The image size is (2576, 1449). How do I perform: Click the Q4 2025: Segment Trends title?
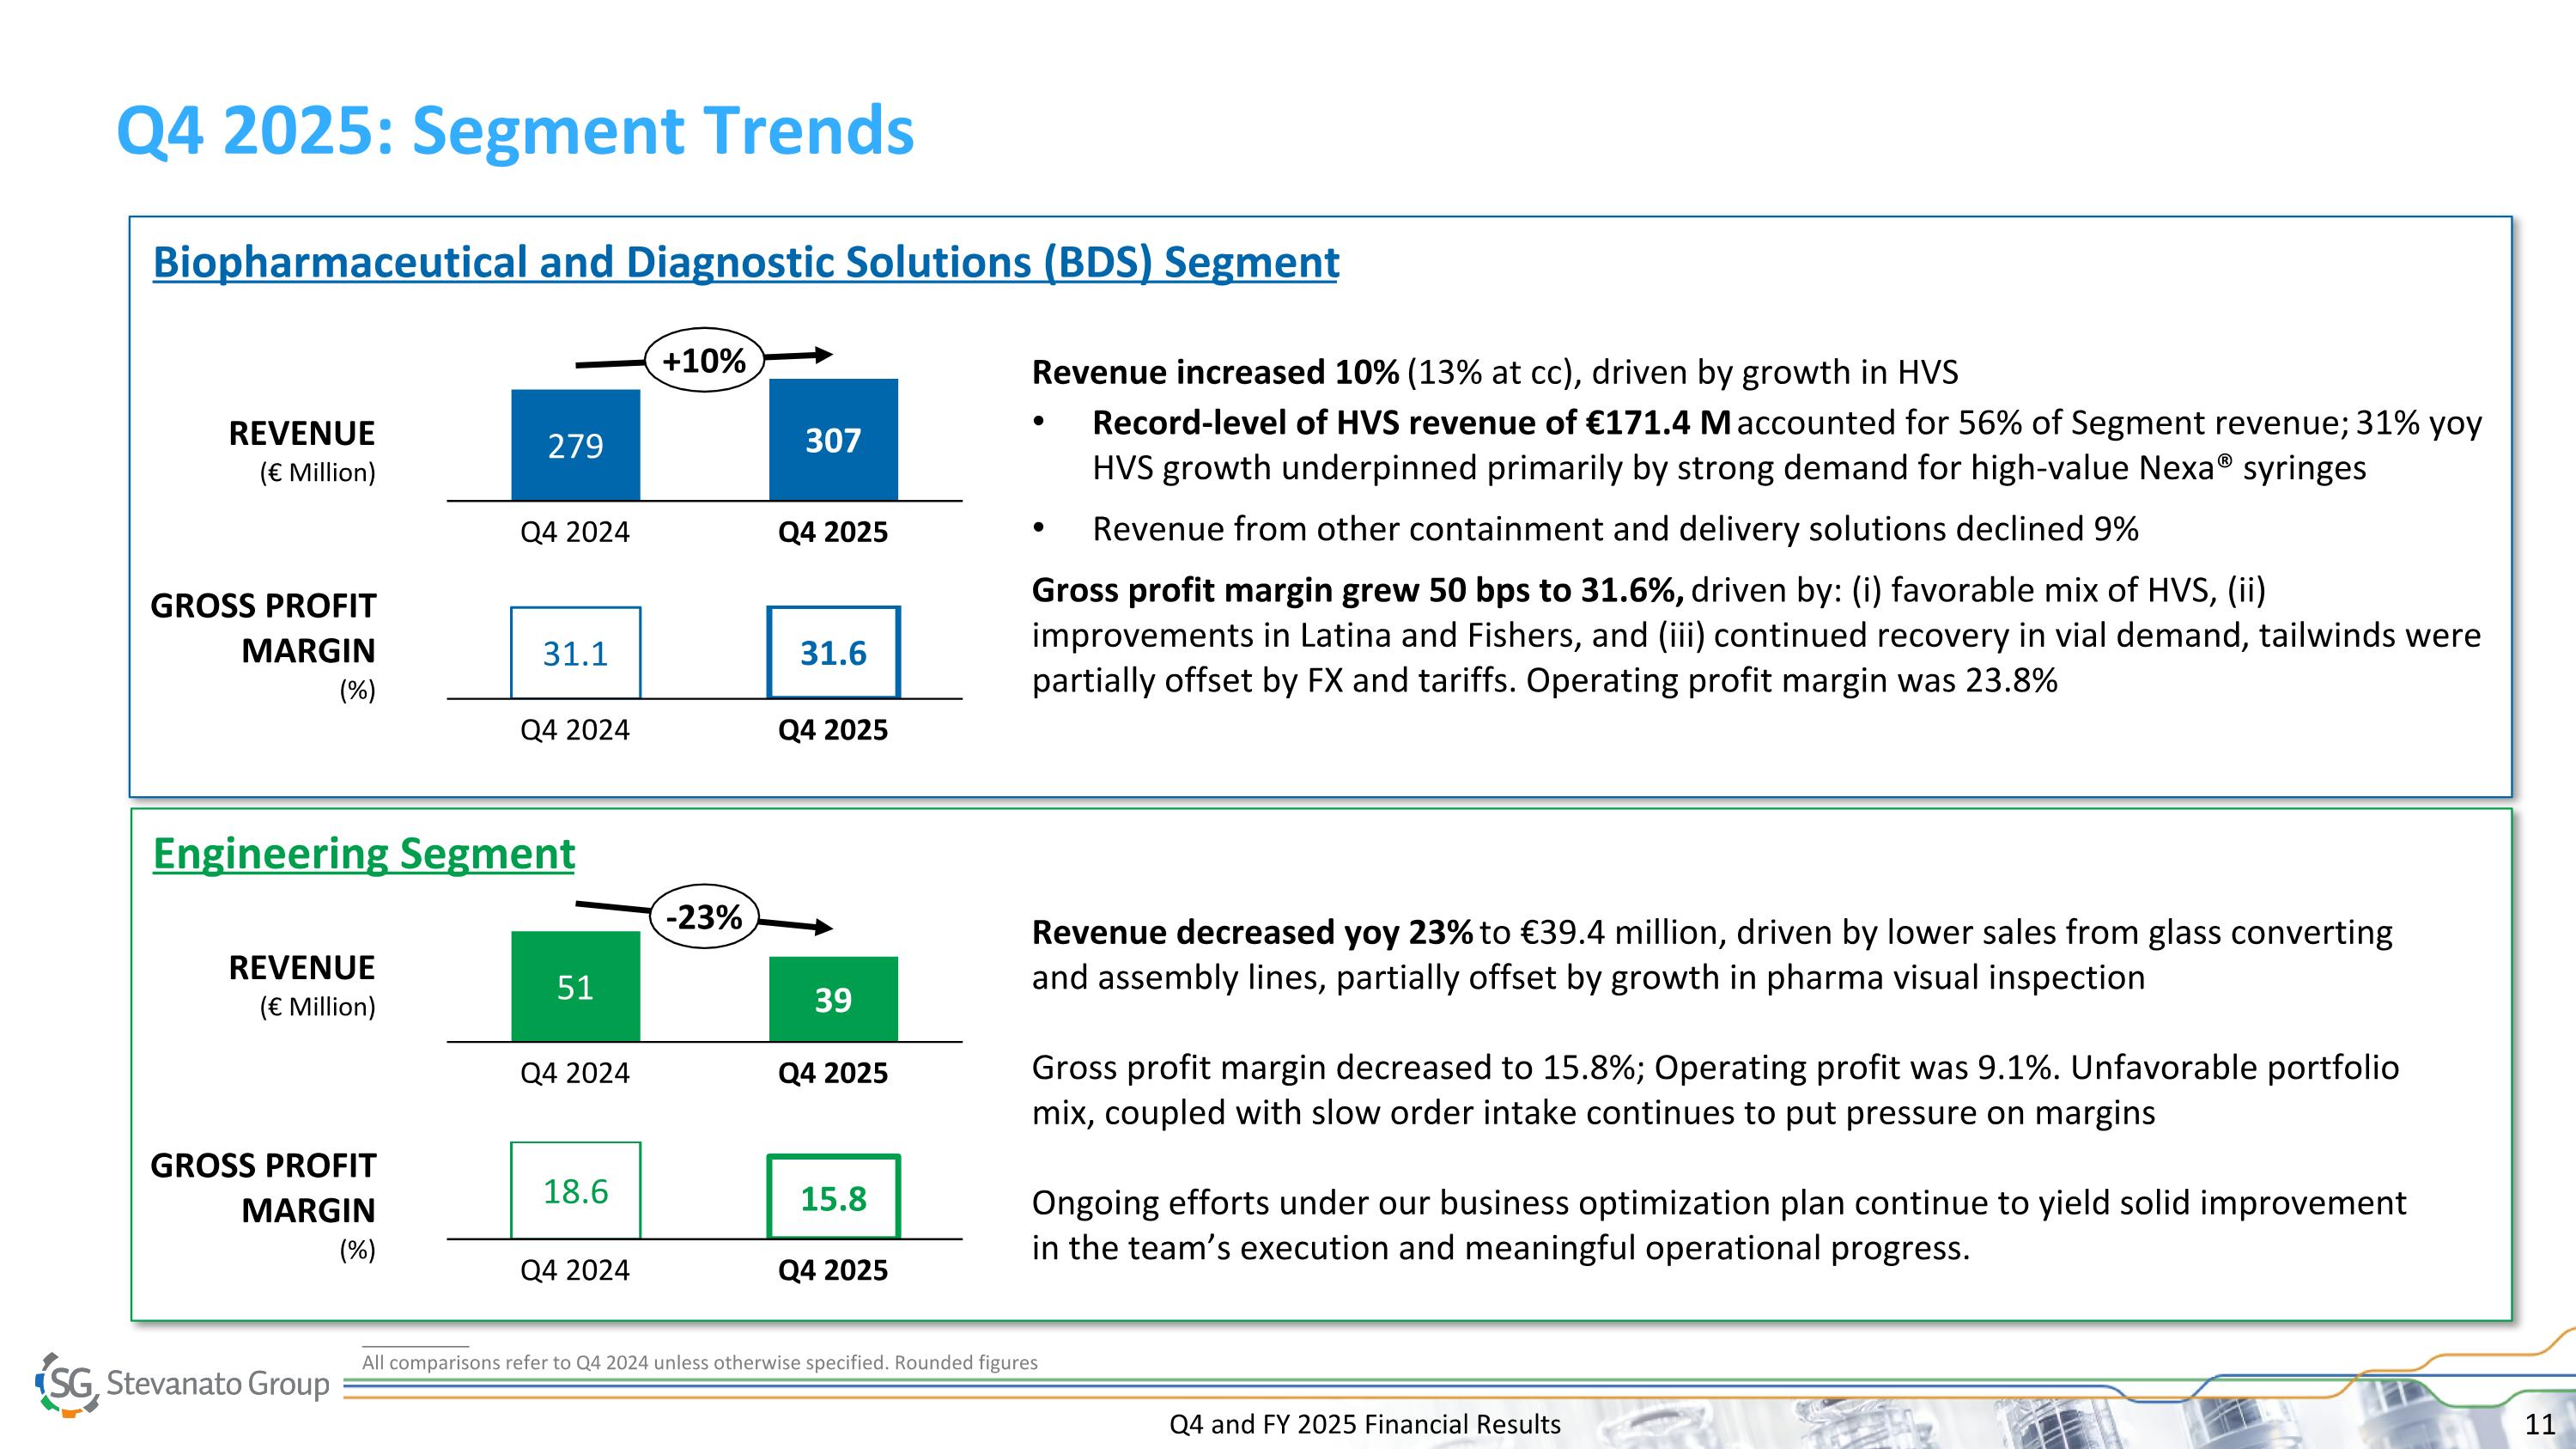click(515, 131)
